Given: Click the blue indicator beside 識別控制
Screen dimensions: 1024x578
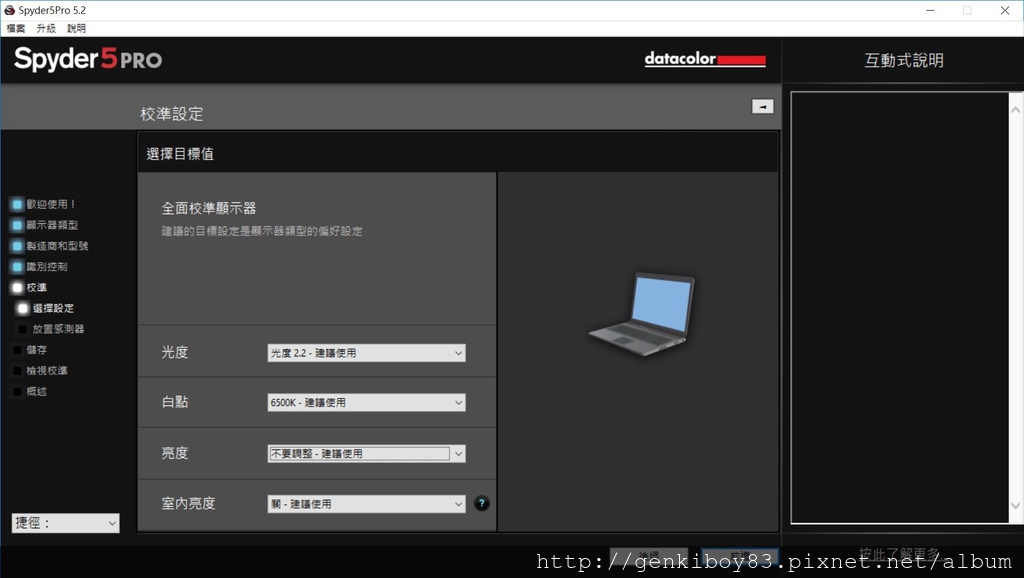Looking at the screenshot, I should click(x=18, y=266).
